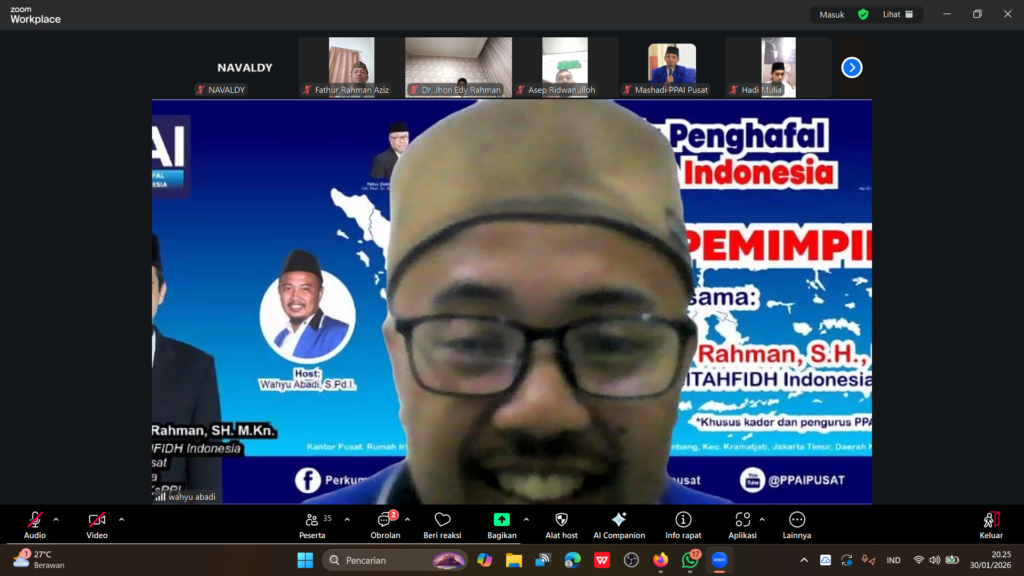The height and width of the screenshot is (576, 1024).
Task: Open WPS Office from taskbar
Action: tap(602, 560)
